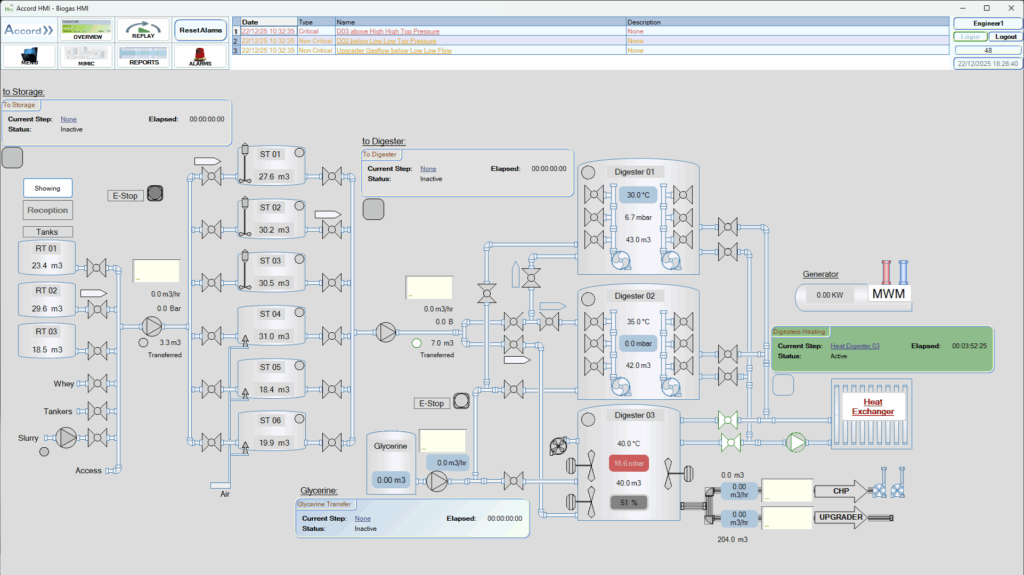Click the green heat exchanger pump
This screenshot has height=575, width=1024.
796,441
